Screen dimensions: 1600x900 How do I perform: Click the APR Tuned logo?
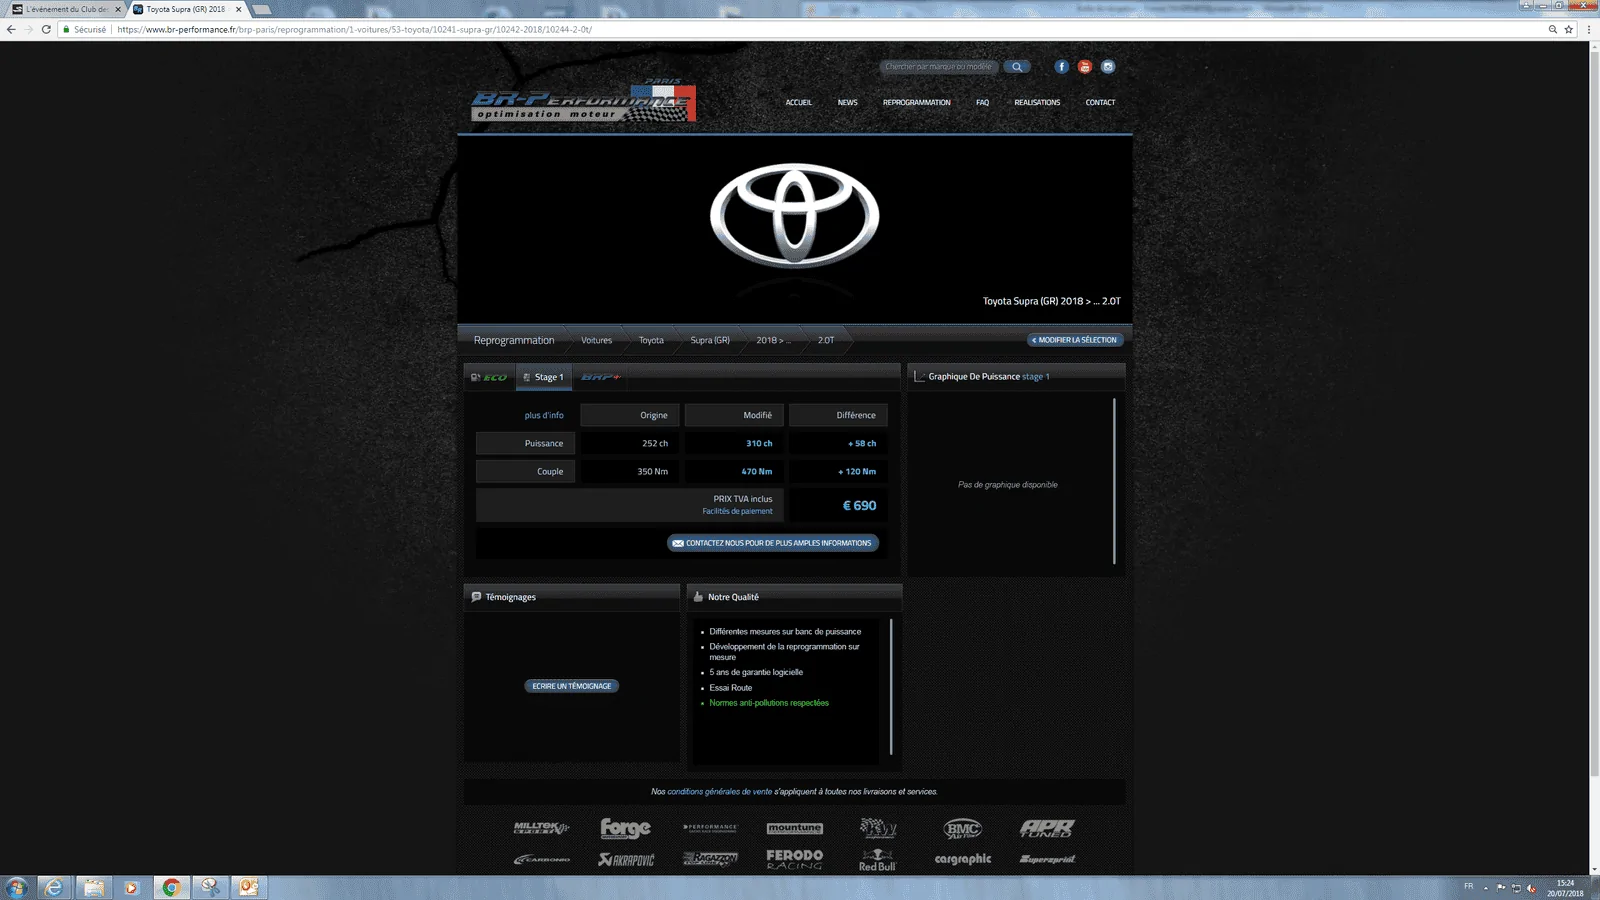click(1047, 828)
